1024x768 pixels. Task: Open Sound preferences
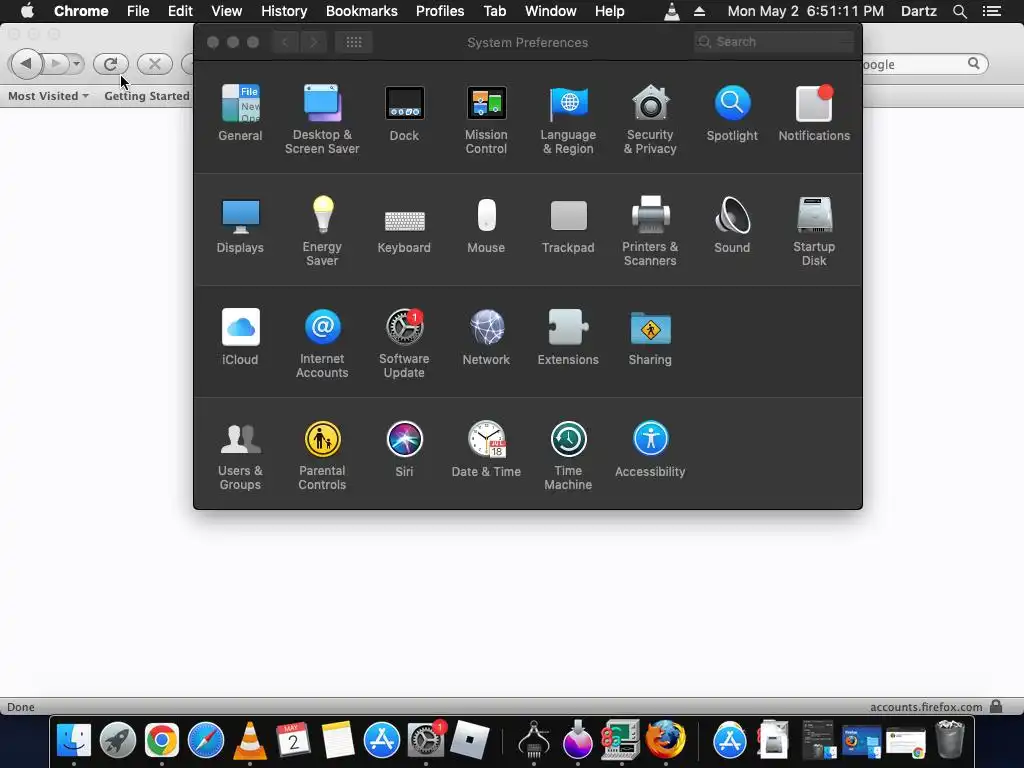pyautogui.click(x=732, y=225)
